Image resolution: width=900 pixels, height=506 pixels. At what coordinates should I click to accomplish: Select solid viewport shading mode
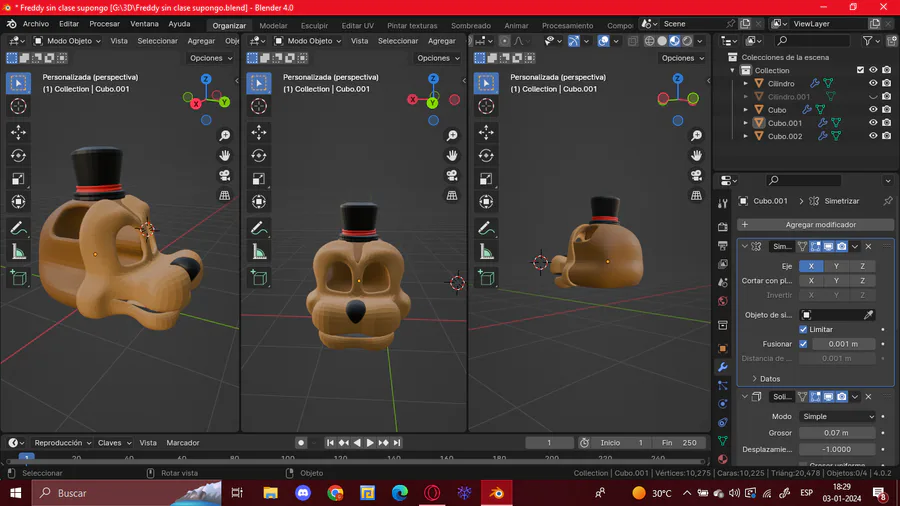click(x=662, y=41)
